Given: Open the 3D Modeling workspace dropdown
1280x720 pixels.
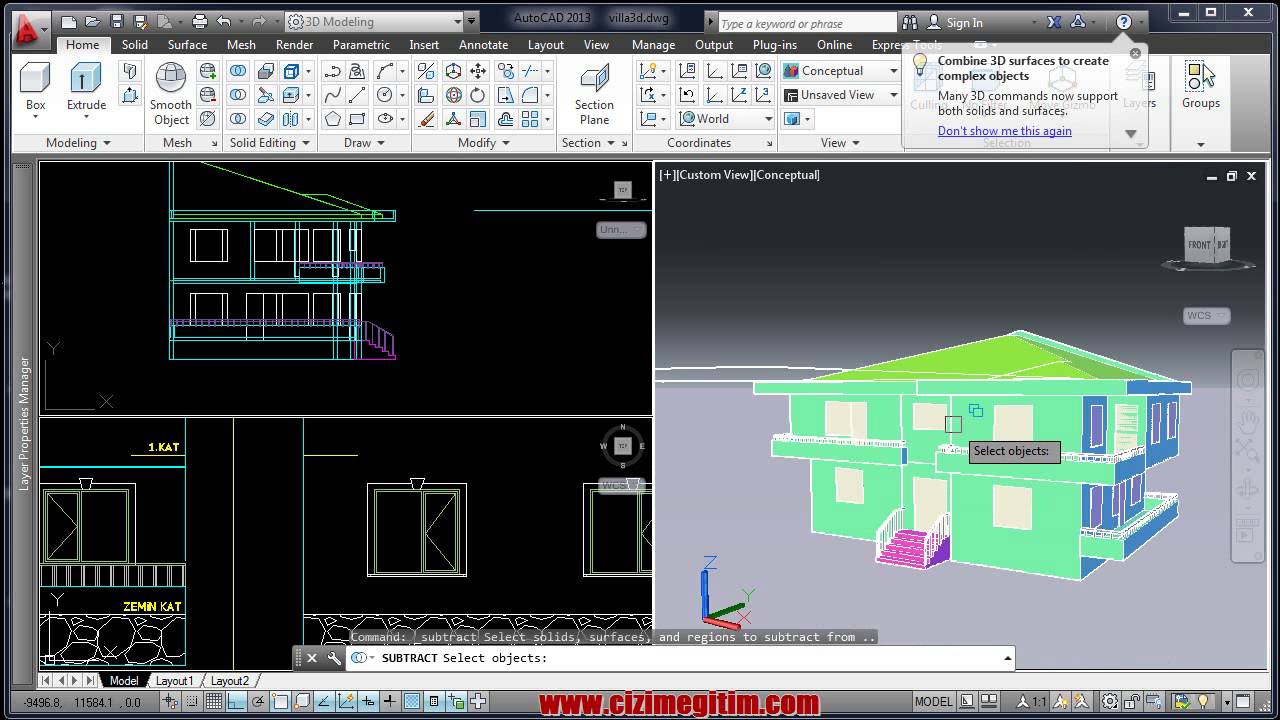Looking at the screenshot, I should click(374, 22).
